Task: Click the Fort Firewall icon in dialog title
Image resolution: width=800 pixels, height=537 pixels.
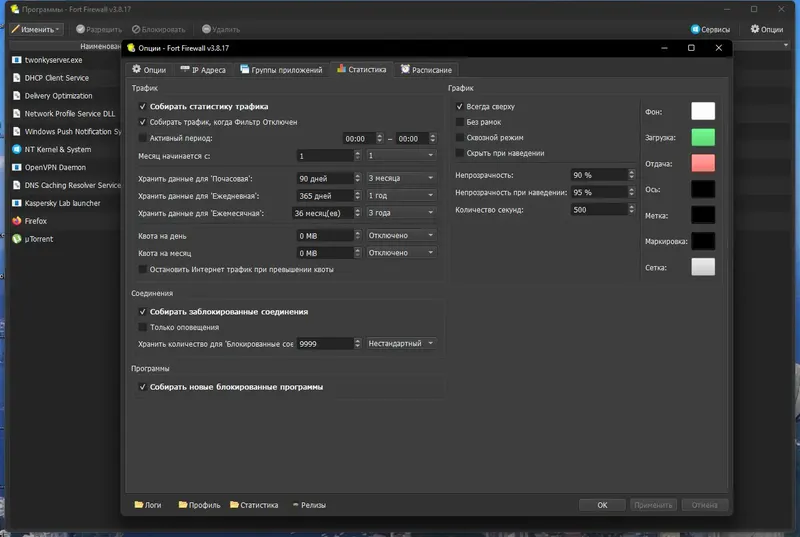Action: pos(131,48)
